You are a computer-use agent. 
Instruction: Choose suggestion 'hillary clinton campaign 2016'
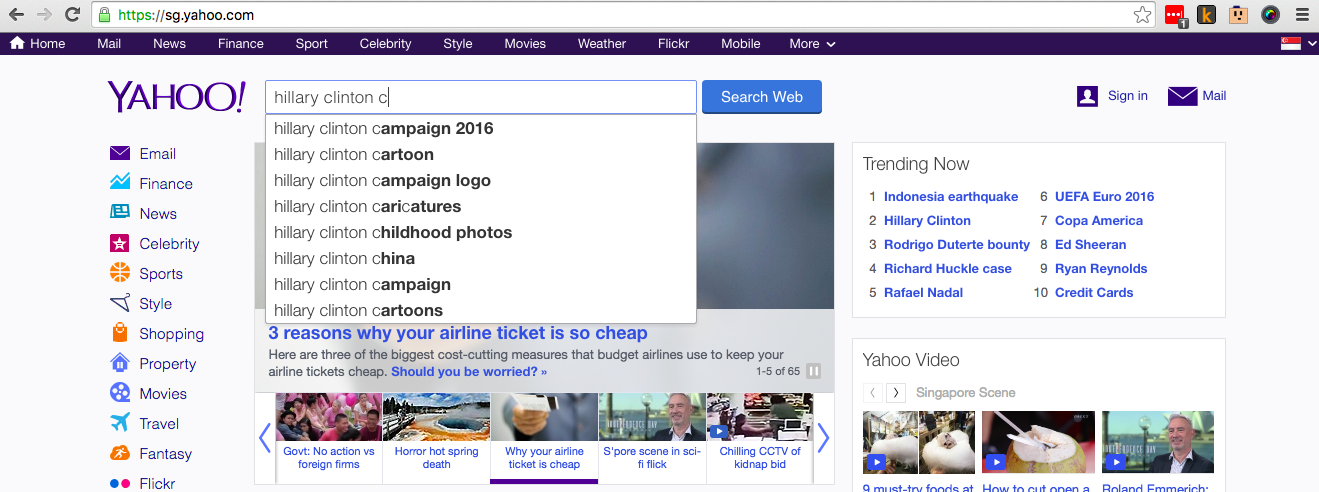click(481, 128)
